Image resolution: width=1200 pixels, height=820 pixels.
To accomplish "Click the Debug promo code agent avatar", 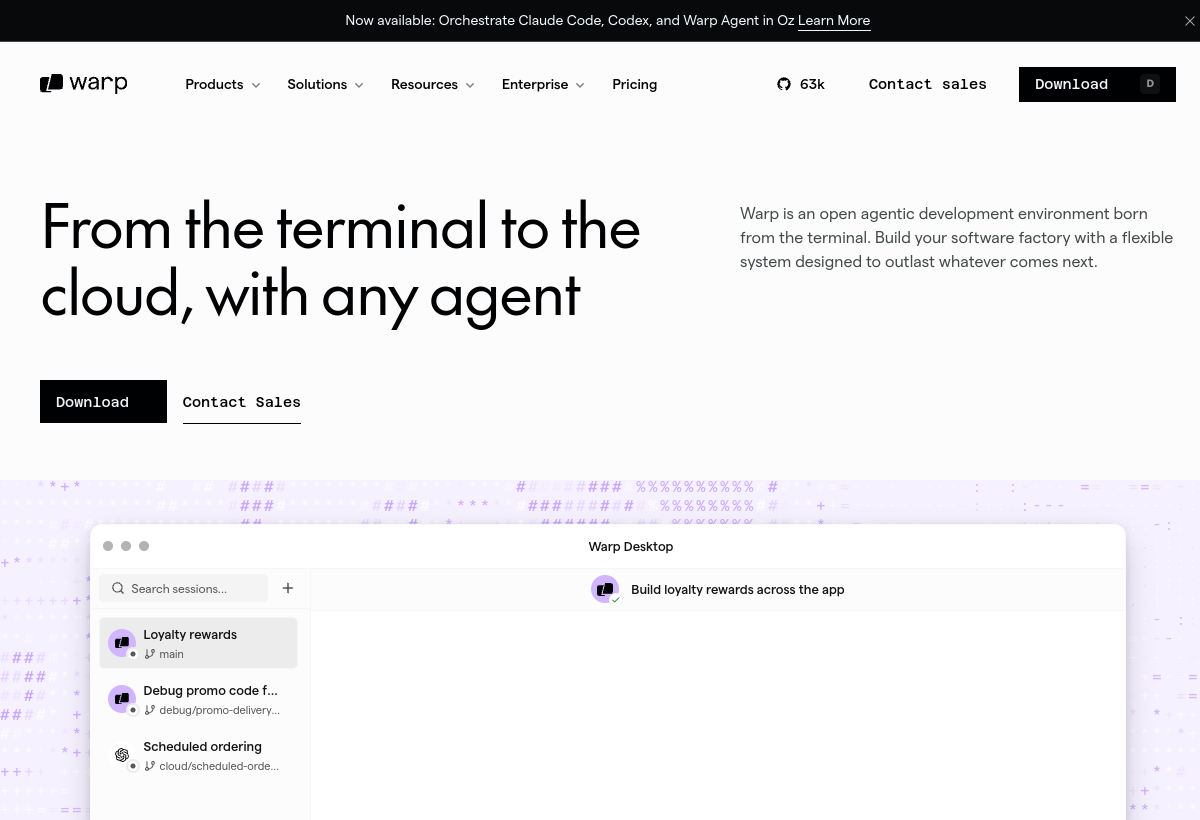I will (x=122, y=699).
